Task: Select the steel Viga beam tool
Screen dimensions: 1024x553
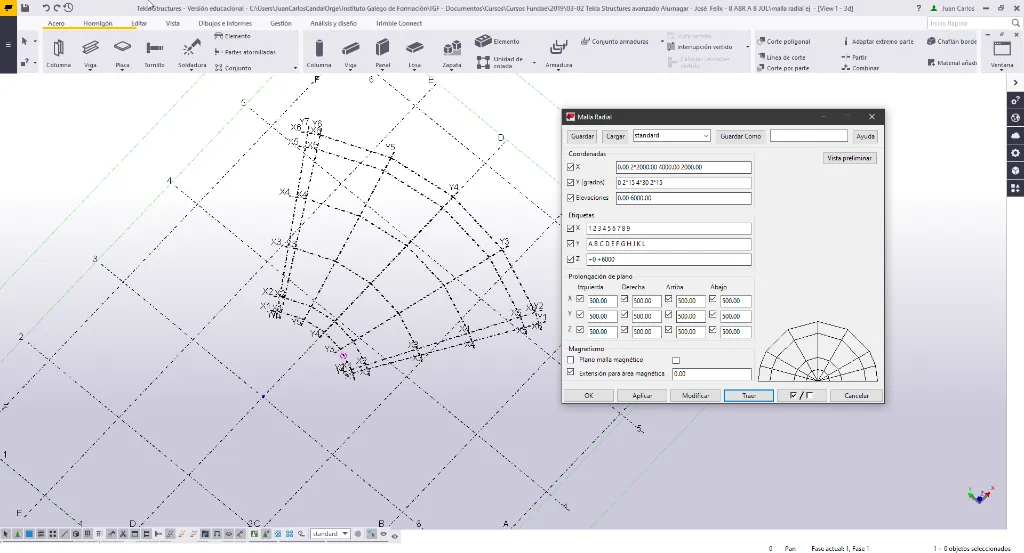Action: click(x=90, y=53)
